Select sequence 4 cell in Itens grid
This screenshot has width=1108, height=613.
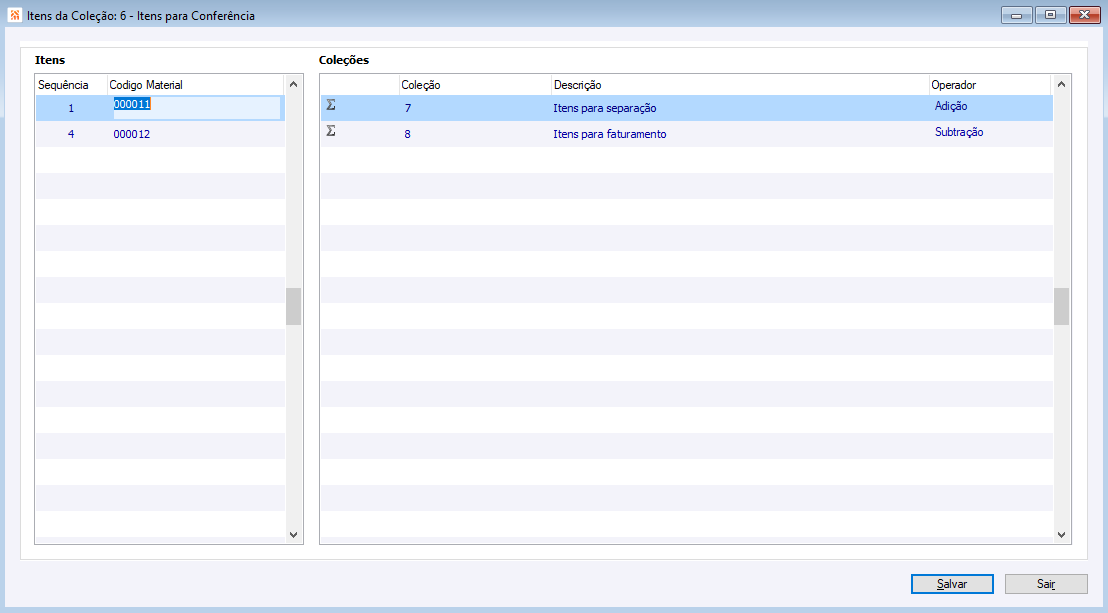(x=71, y=134)
